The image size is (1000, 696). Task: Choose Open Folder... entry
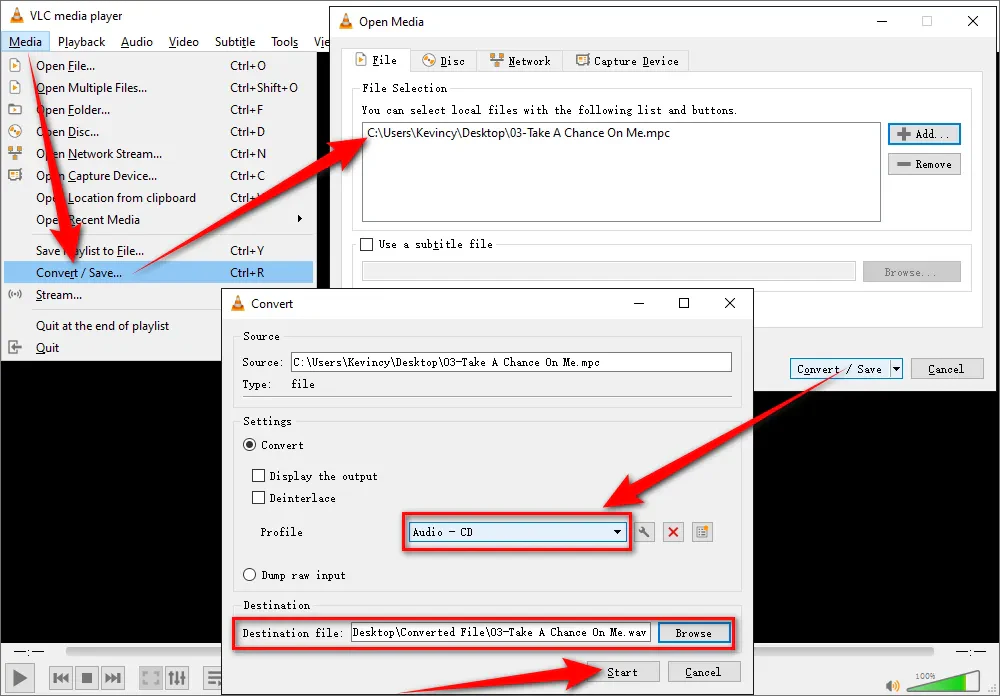click(158, 110)
